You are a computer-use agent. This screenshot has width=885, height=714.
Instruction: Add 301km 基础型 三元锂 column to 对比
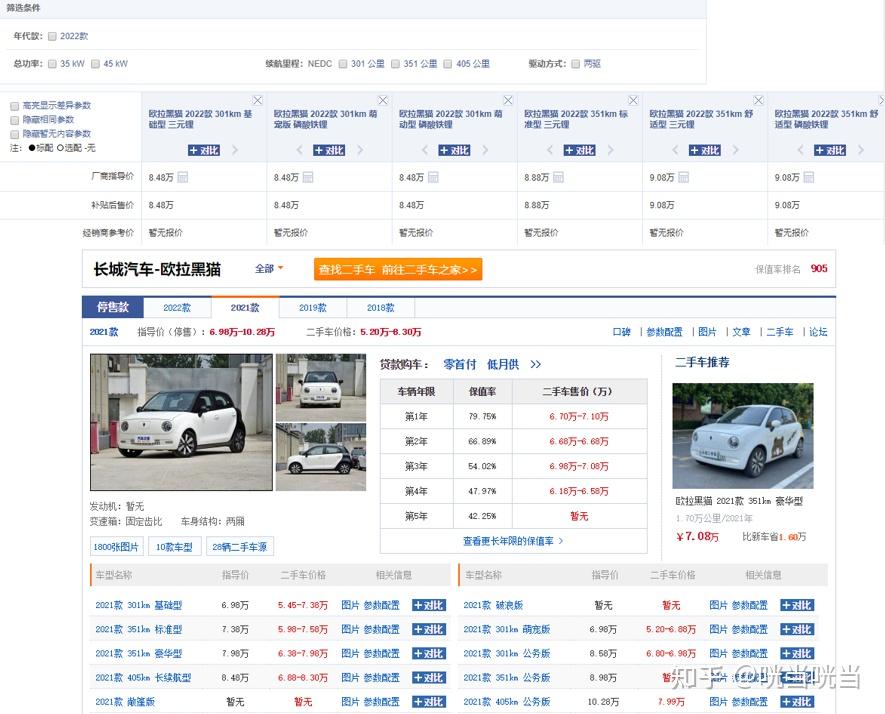click(204, 150)
